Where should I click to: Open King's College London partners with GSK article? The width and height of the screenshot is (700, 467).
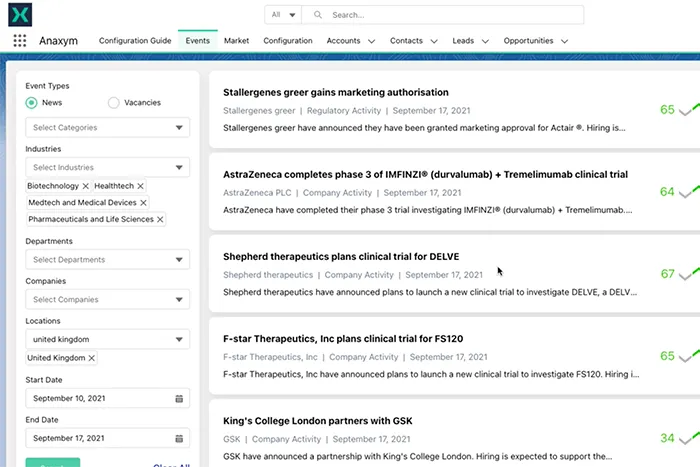pyautogui.click(x=318, y=421)
